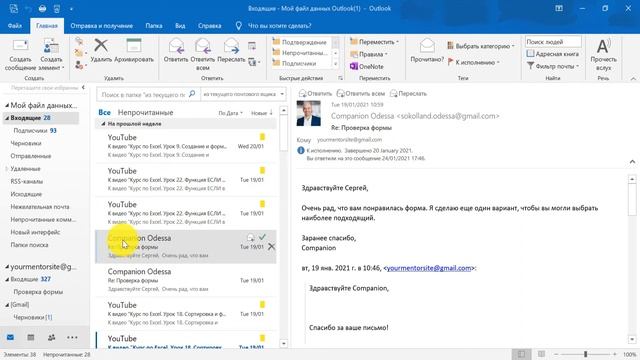Reply all from the ribbon
Screen dimensions: 640x360
[202, 54]
